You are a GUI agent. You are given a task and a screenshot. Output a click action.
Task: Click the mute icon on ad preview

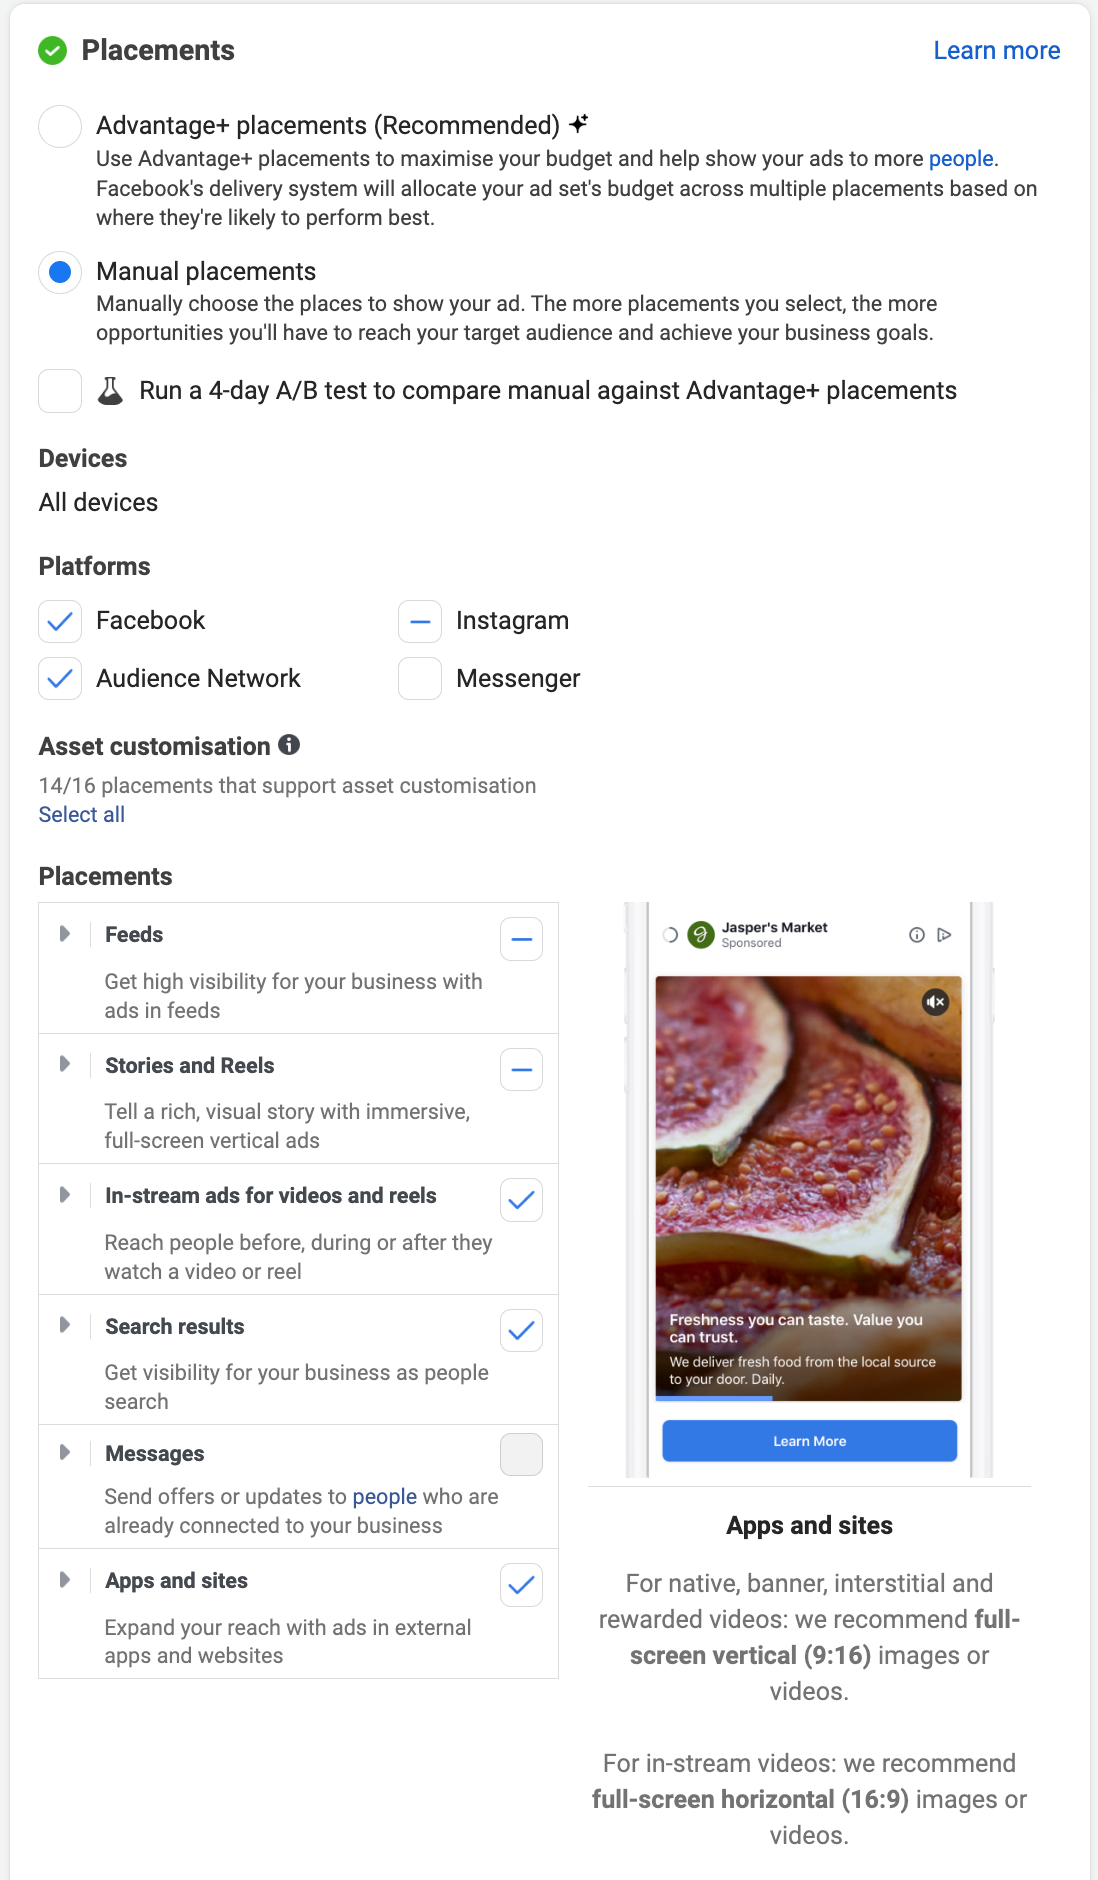935,1002
